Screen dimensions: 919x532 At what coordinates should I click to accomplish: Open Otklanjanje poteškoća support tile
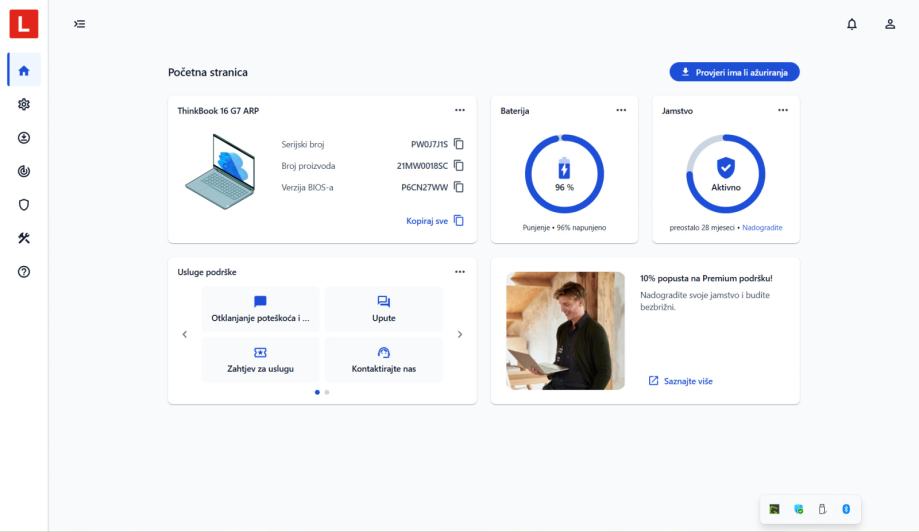(x=260, y=309)
